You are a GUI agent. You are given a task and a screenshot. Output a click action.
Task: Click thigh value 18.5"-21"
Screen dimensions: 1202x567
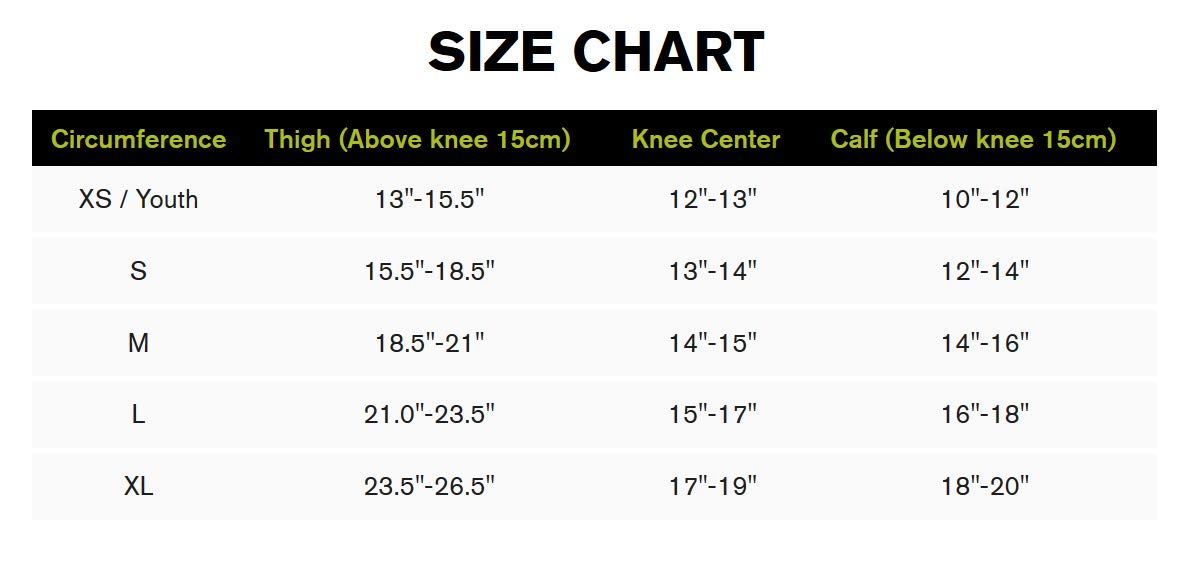click(429, 343)
